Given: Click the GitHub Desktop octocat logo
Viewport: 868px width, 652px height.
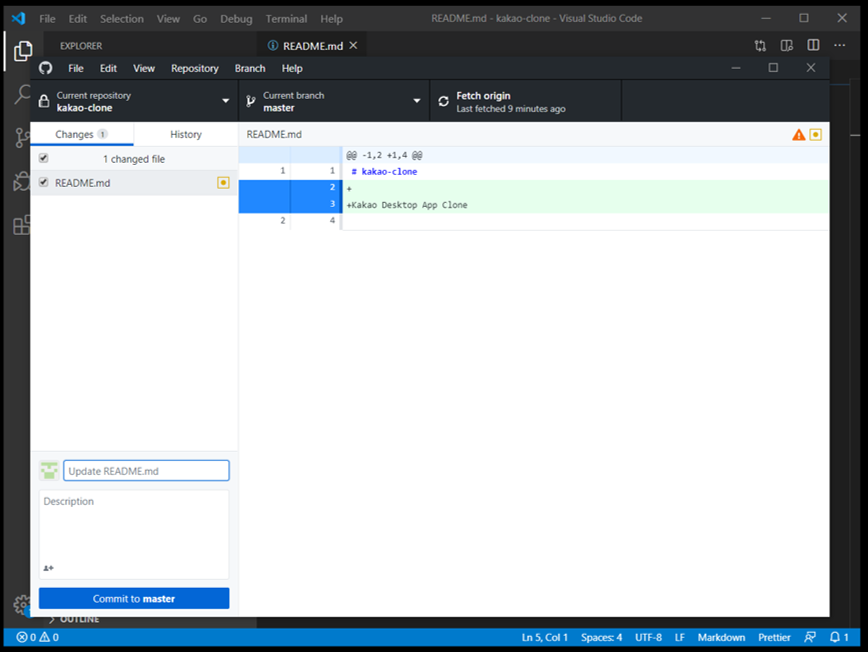Looking at the screenshot, I should (x=45, y=68).
